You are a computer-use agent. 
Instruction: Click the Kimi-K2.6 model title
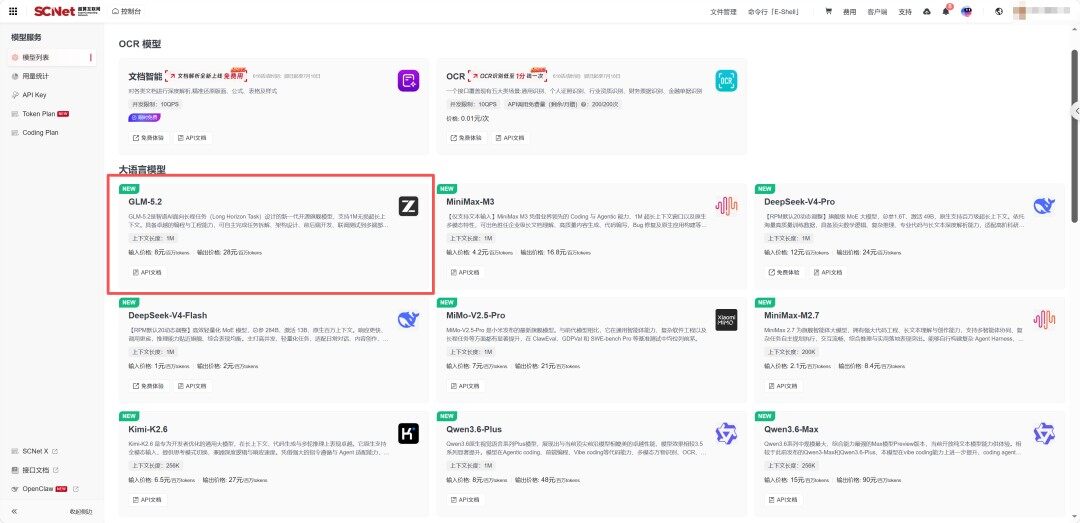pyautogui.click(x=148, y=429)
